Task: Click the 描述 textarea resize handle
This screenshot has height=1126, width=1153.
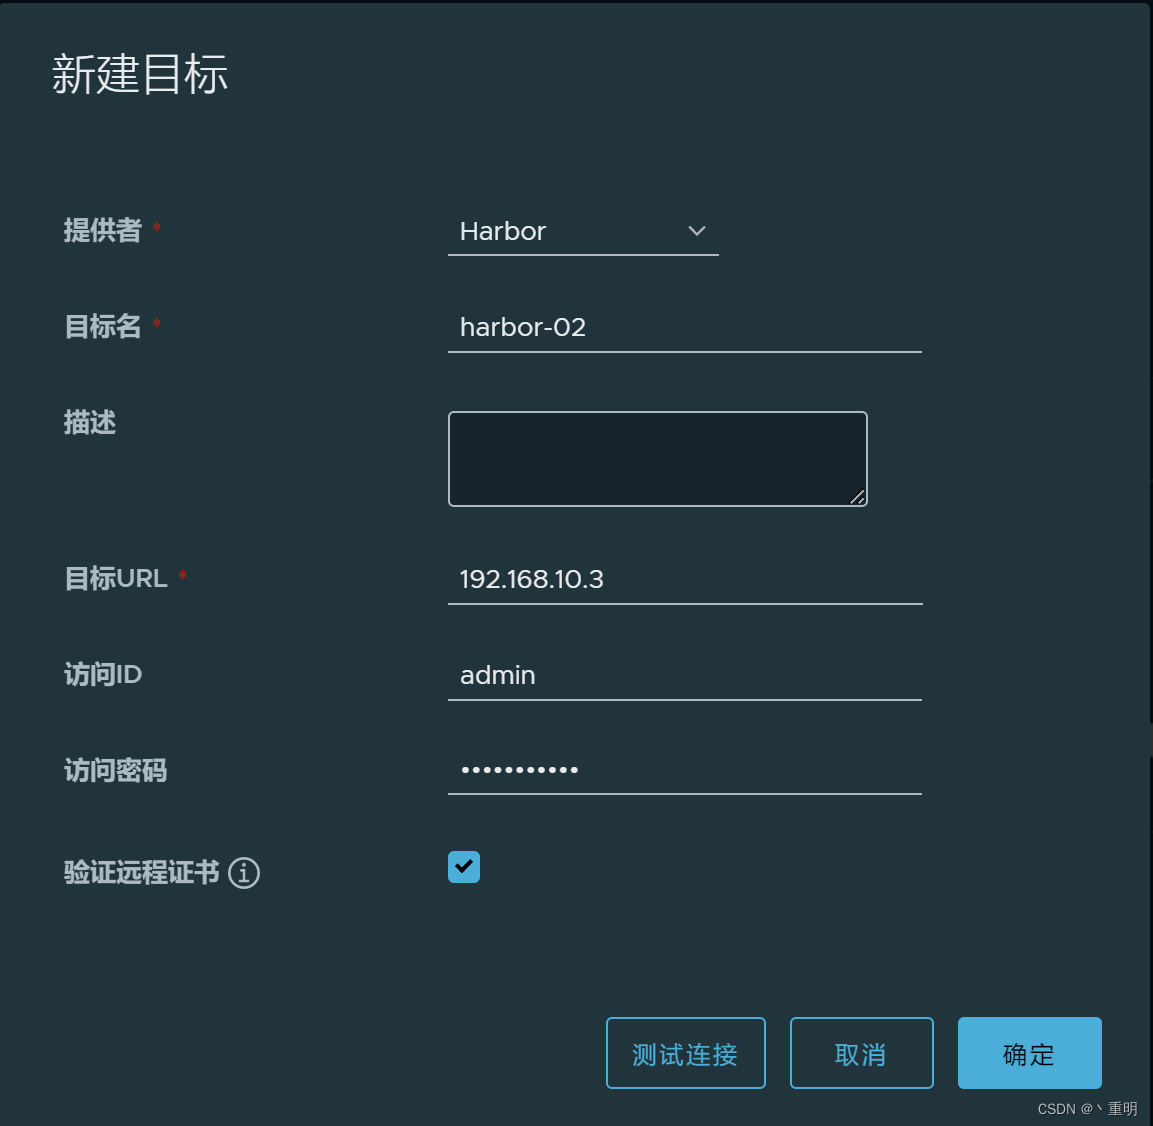Action: click(857, 497)
